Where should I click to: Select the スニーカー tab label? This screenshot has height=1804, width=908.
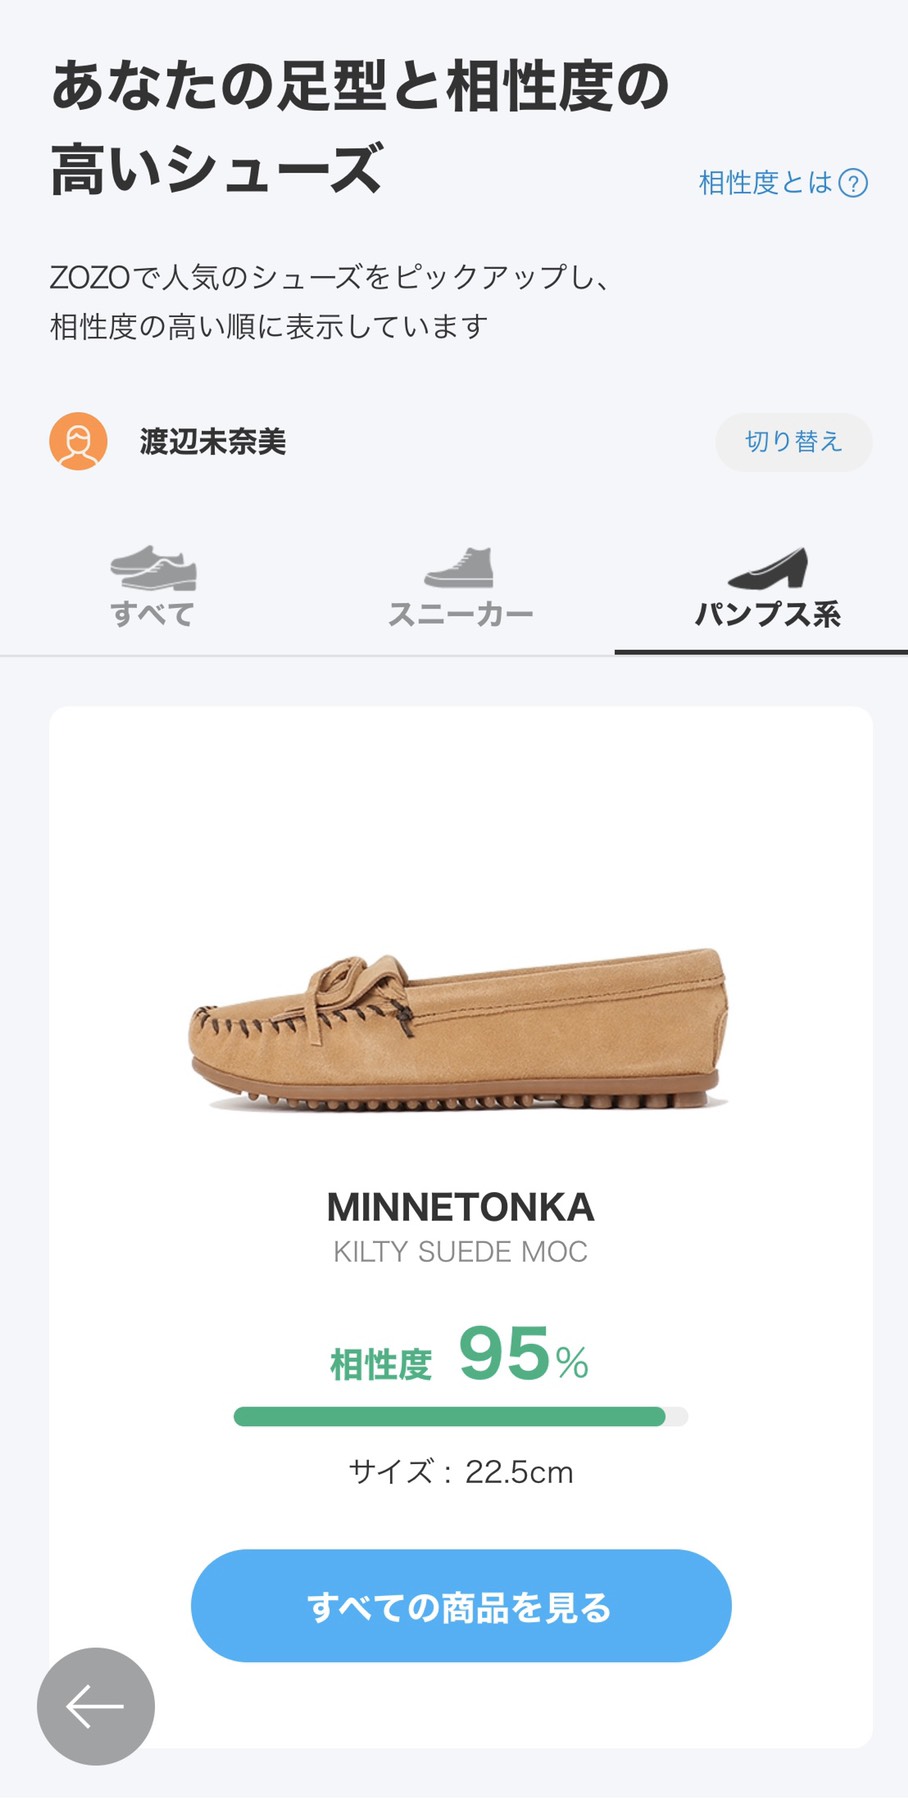pos(460,613)
